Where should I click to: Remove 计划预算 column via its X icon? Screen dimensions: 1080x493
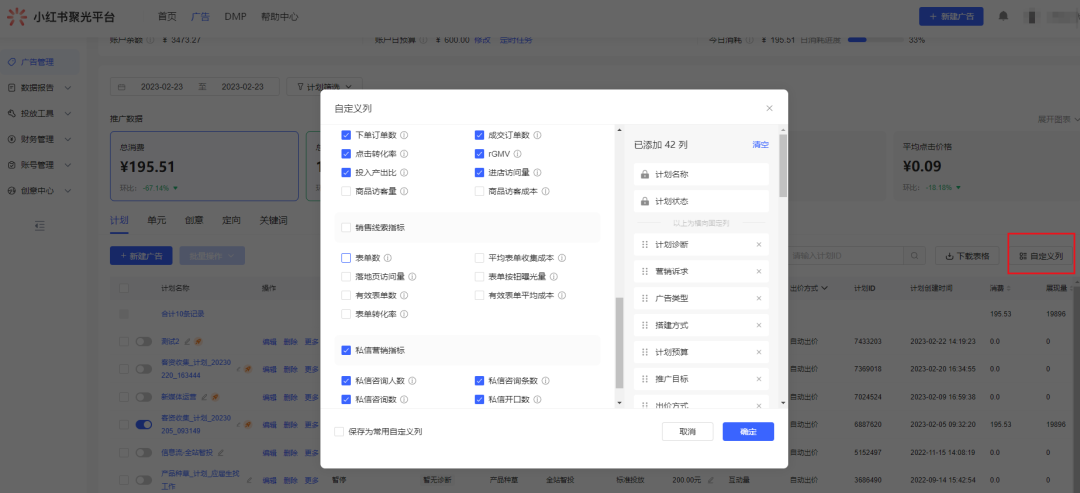coord(759,352)
